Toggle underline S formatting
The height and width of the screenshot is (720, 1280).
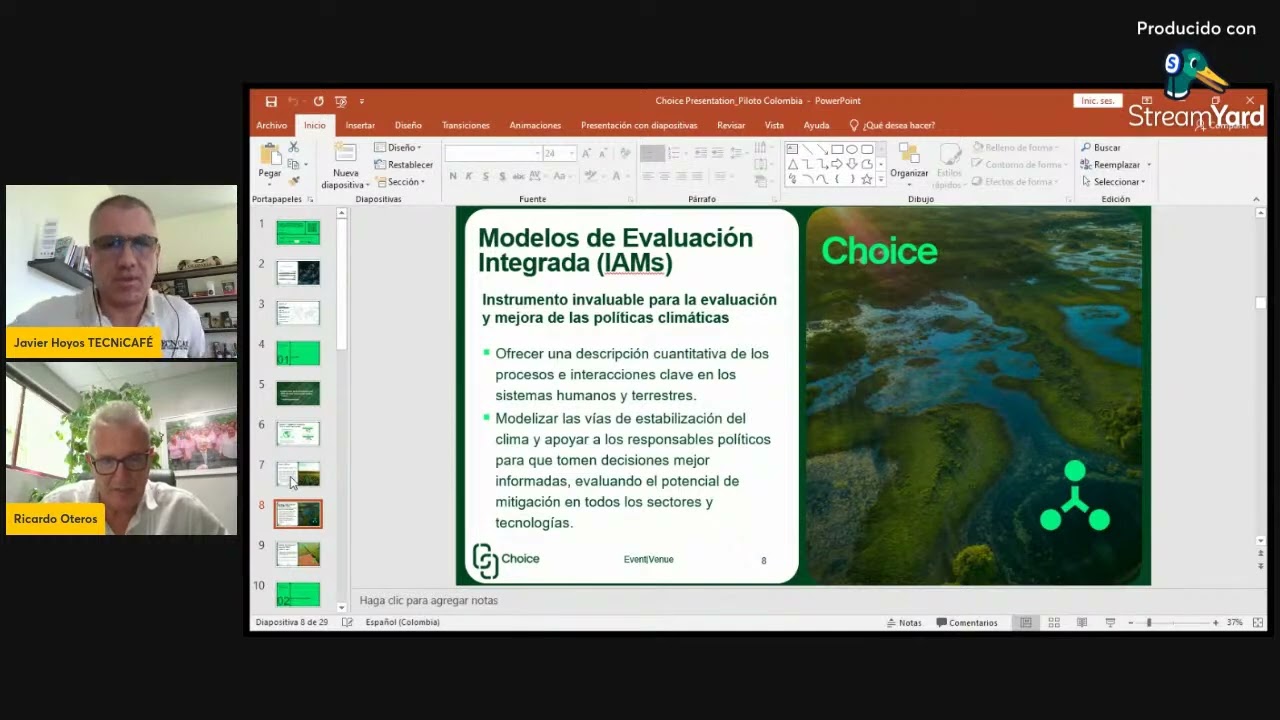coord(486,176)
